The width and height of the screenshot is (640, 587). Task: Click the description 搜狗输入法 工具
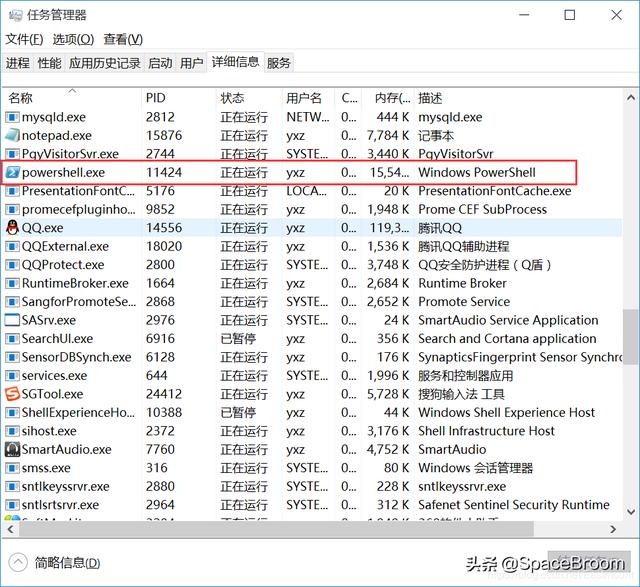pyautogui.click(x=461, y=394)
